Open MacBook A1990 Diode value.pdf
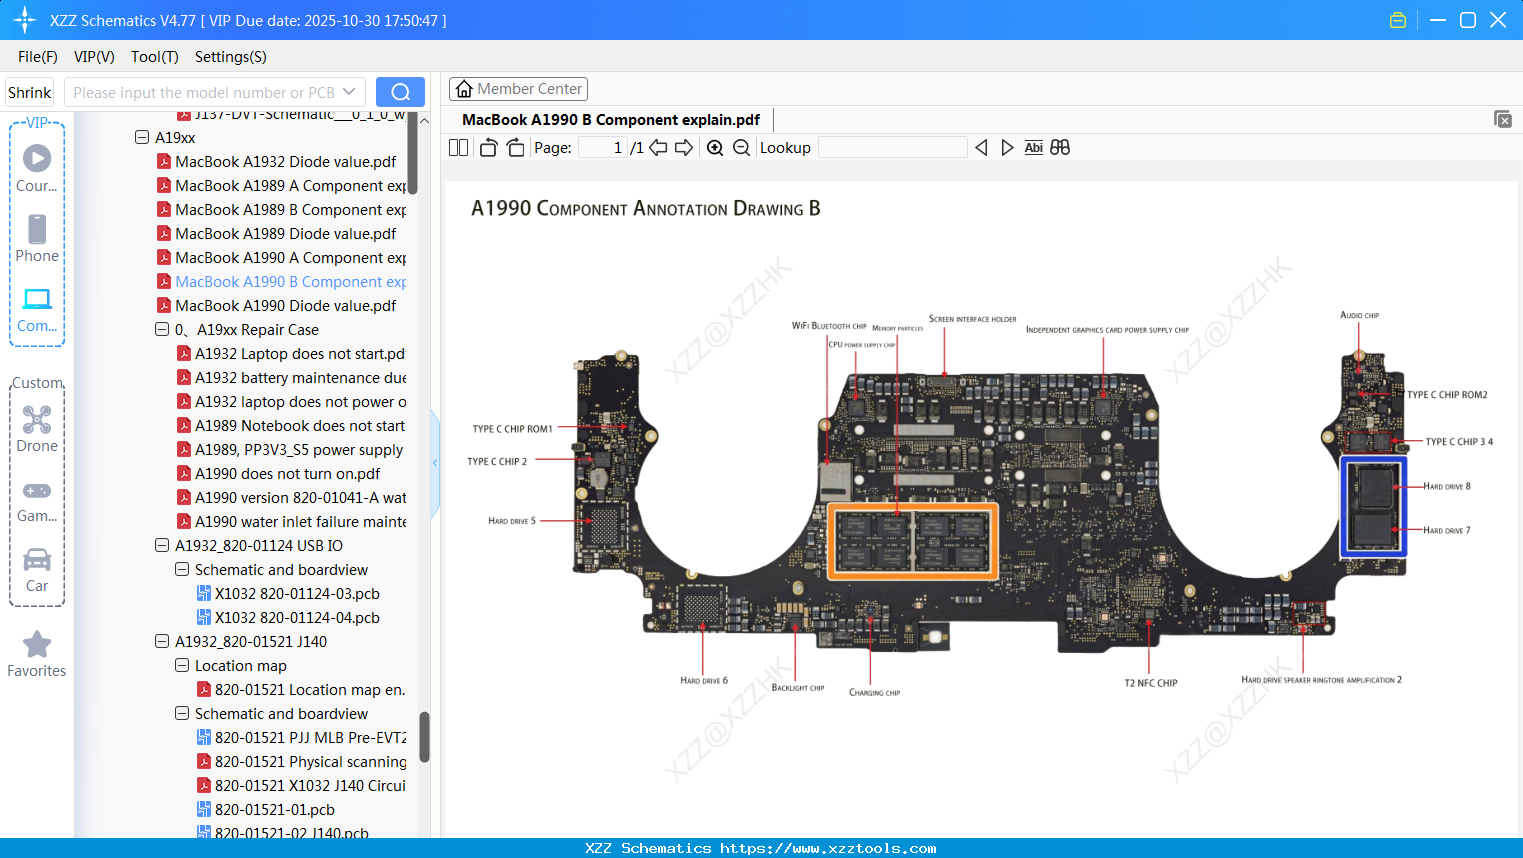 285,305
